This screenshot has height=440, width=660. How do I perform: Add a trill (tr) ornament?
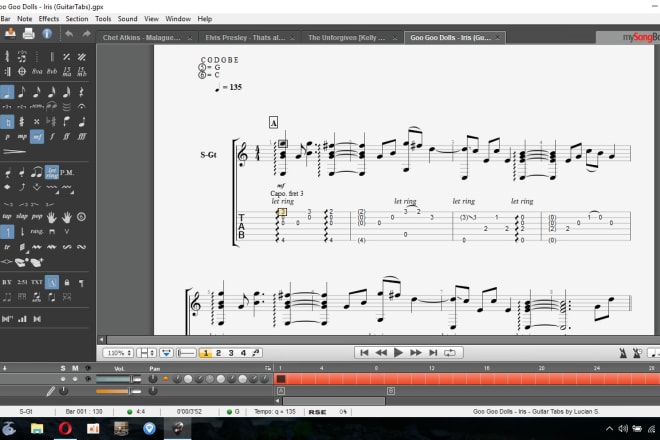pyautogui.click(x=7, y=247)
